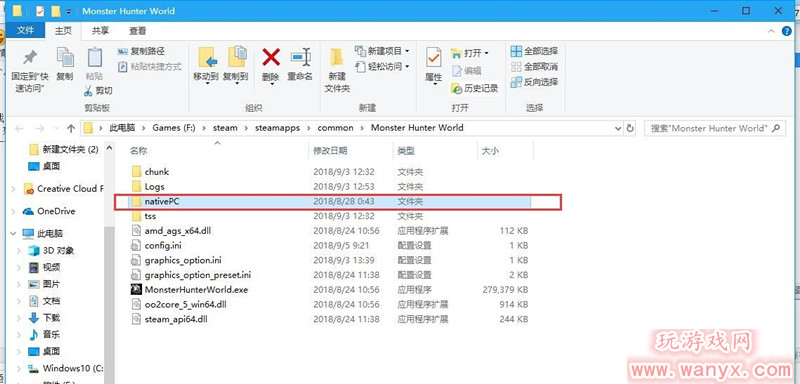Switch to Share (共享) tab
The image size is (800, 384).
pyautogui.click(x=101, y=31)
